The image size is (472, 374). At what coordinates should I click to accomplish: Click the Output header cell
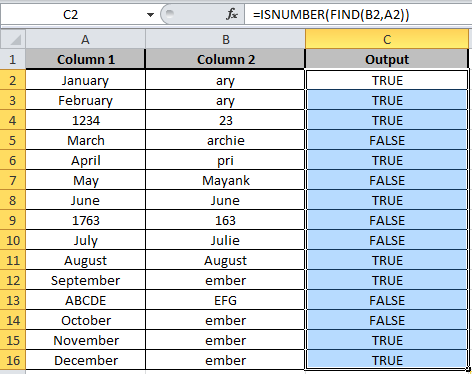(387, 59)
